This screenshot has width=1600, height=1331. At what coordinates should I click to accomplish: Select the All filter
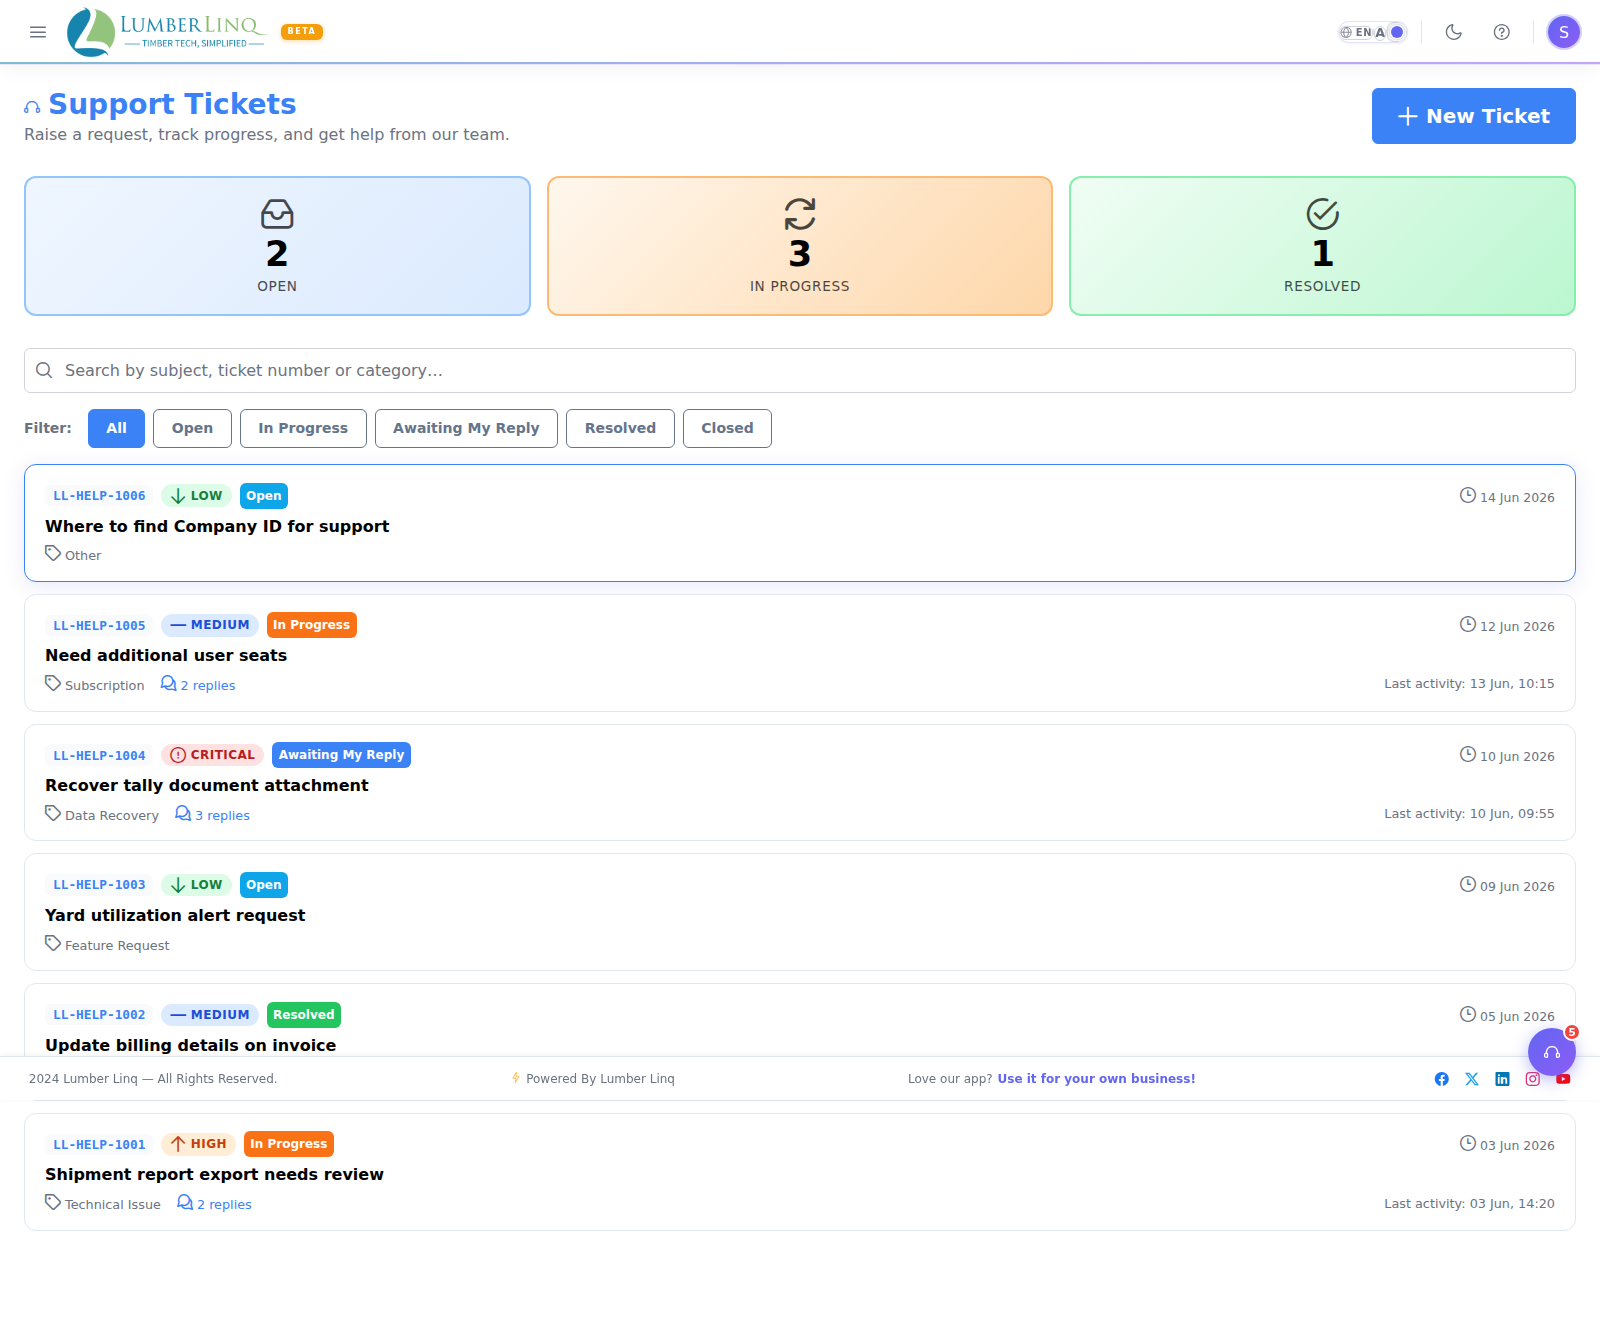[116, 428]
